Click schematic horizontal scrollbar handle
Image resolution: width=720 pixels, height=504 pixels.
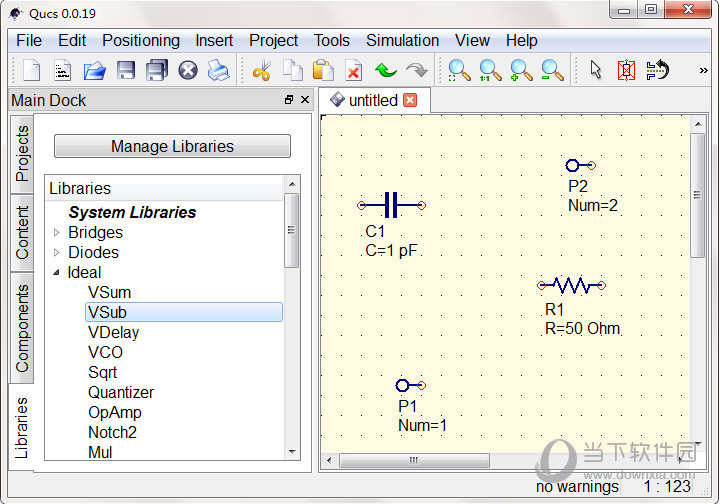click(414, 460)
